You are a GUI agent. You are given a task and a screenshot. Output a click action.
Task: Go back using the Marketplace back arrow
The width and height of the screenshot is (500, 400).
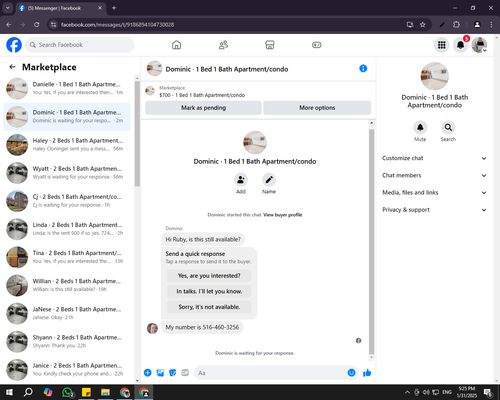tap(12, 67)
